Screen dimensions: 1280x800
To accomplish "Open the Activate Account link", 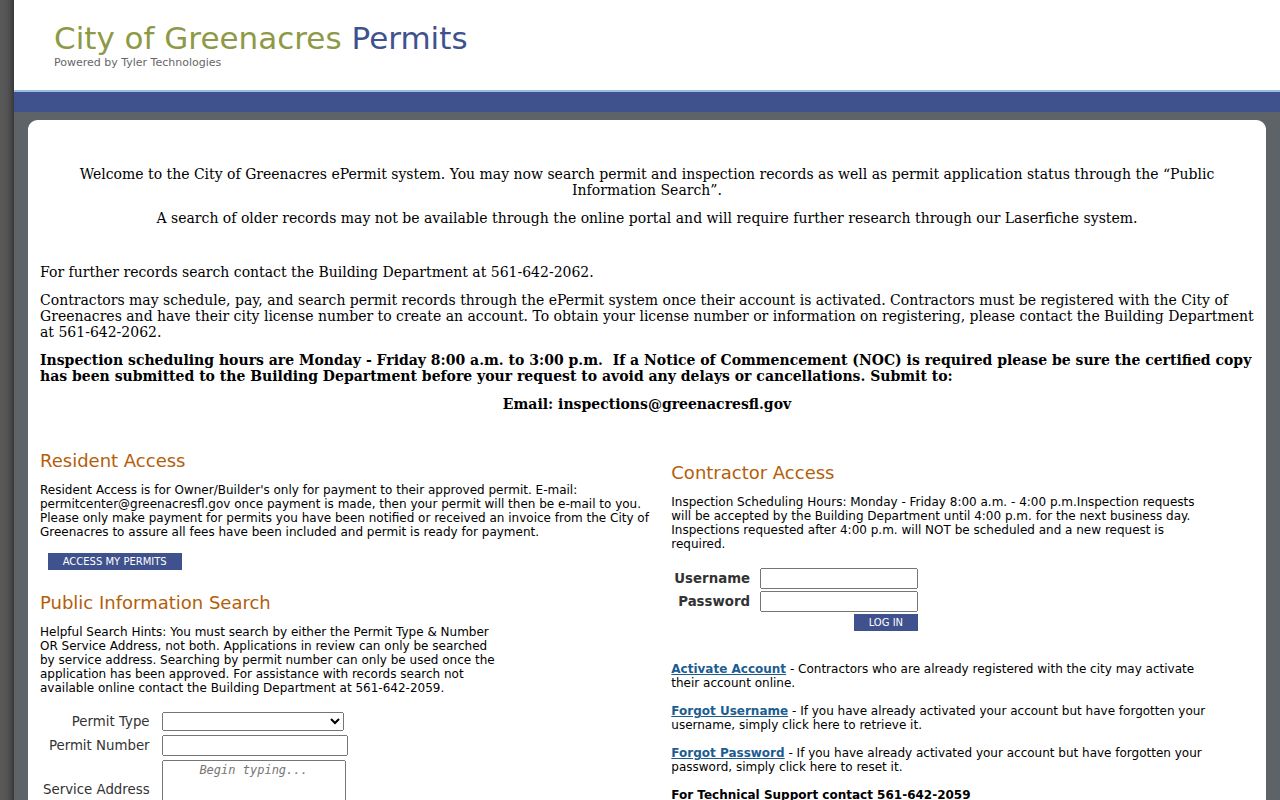I will tap(728, 669).
